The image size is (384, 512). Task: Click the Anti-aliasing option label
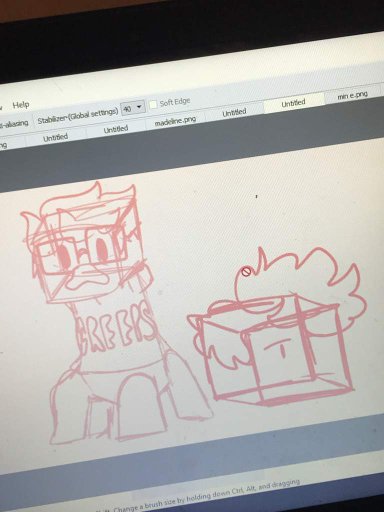(14, 124)
